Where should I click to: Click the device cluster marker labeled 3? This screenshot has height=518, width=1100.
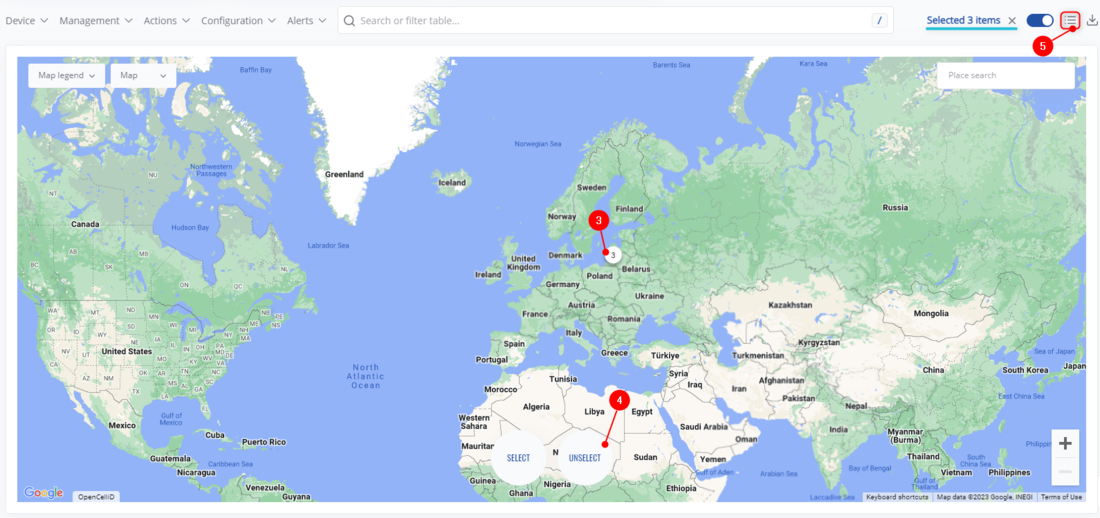(x=613, y=255)
